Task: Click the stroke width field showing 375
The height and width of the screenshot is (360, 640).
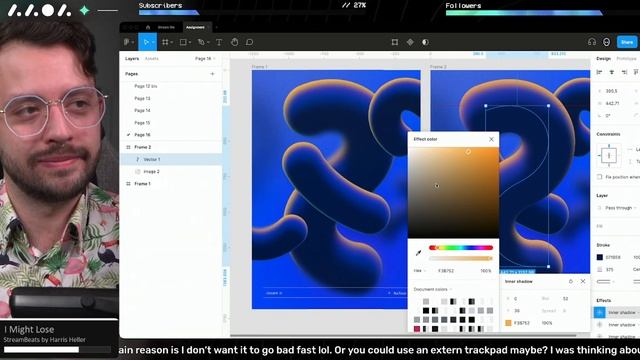Action: click(x=609, y=269)
